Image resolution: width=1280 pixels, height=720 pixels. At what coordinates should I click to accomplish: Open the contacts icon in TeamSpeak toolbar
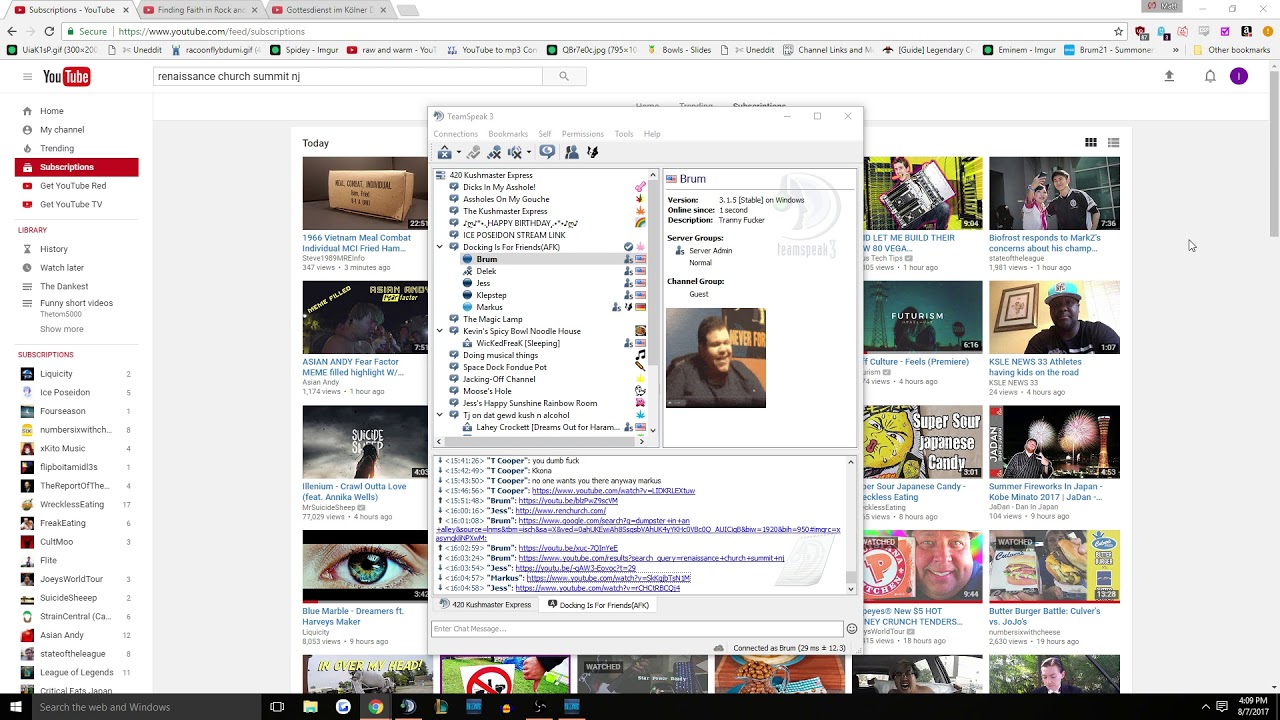click(571, 152)
